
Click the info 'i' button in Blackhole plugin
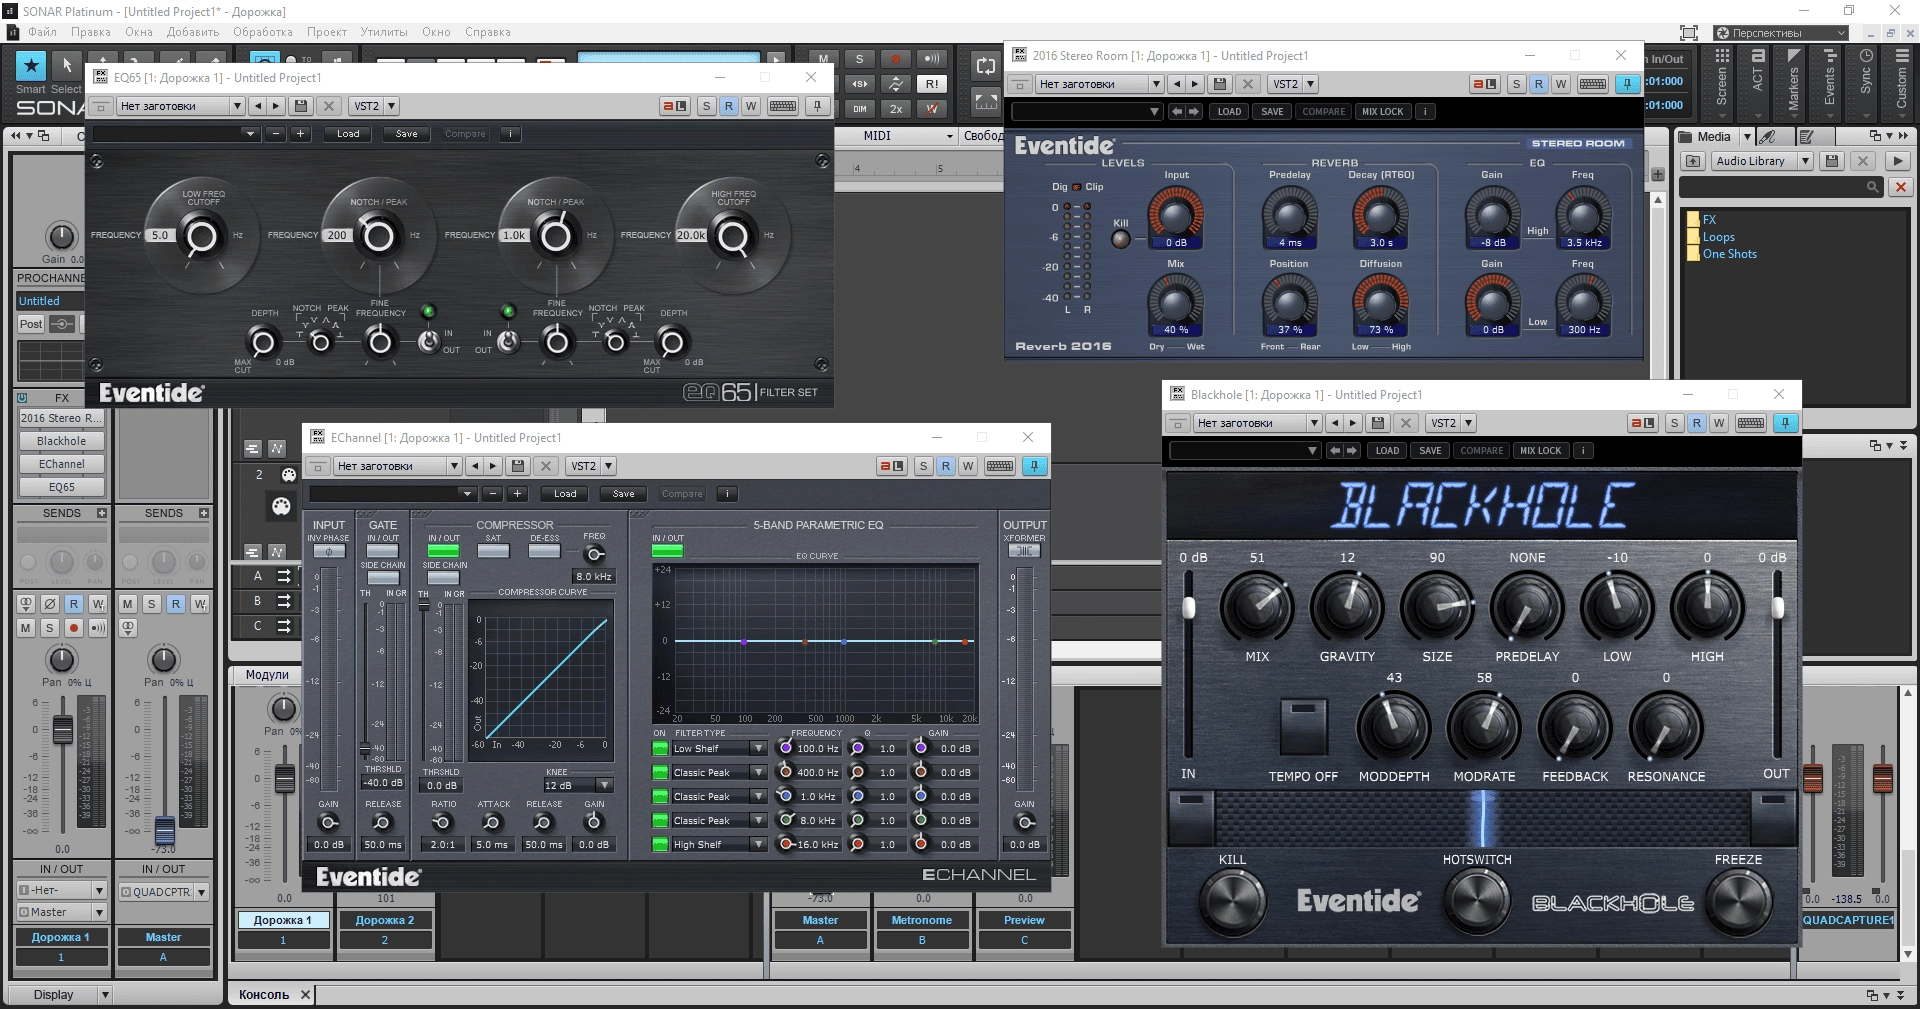[x=1583, y=451]
